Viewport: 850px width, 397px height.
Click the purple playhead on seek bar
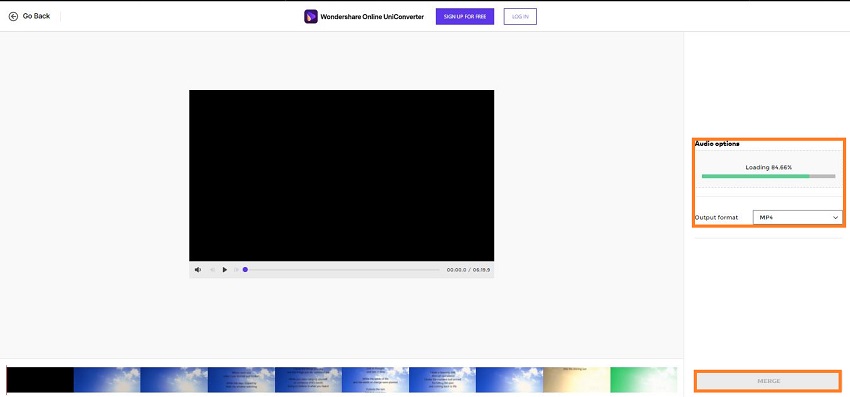point(245,270)
